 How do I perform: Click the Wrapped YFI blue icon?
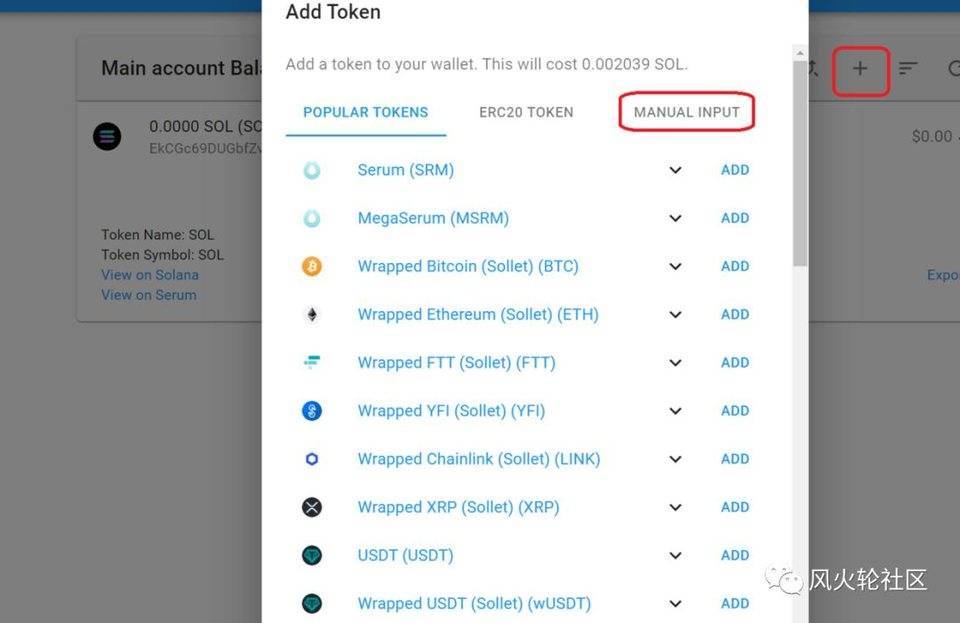[312, 411]
